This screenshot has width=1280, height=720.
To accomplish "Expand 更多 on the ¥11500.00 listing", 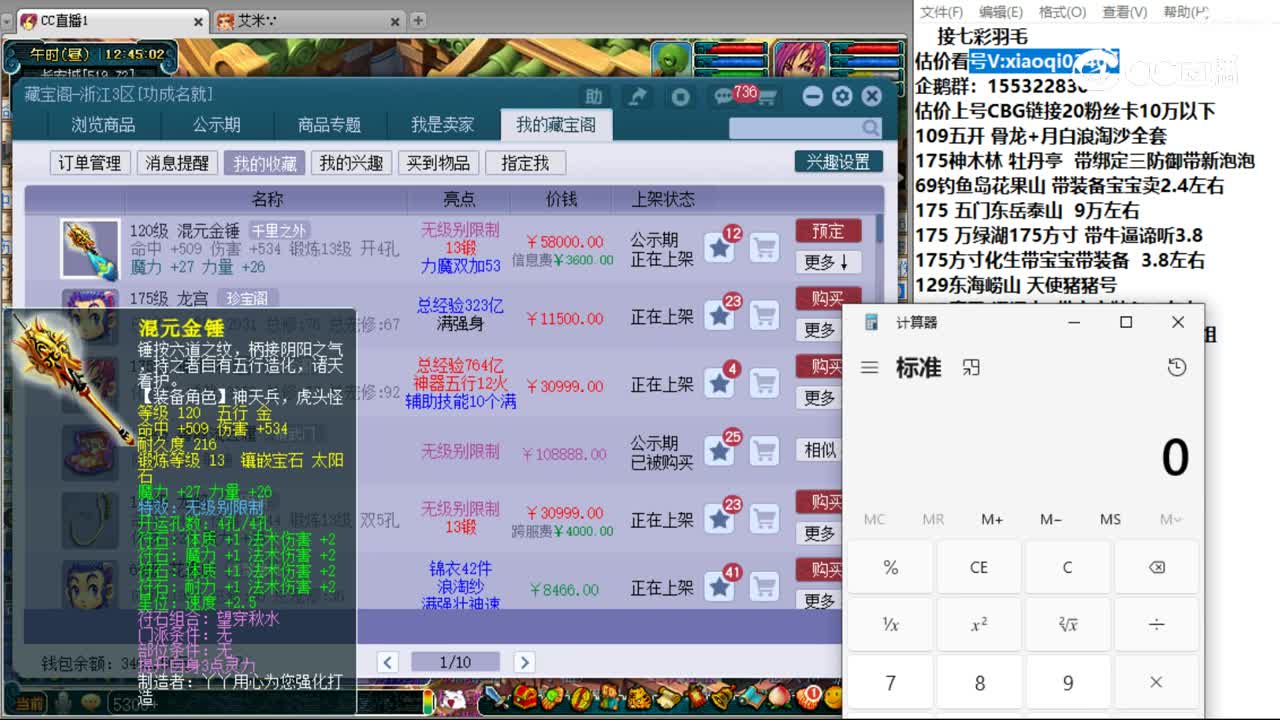I will (820, 331).
